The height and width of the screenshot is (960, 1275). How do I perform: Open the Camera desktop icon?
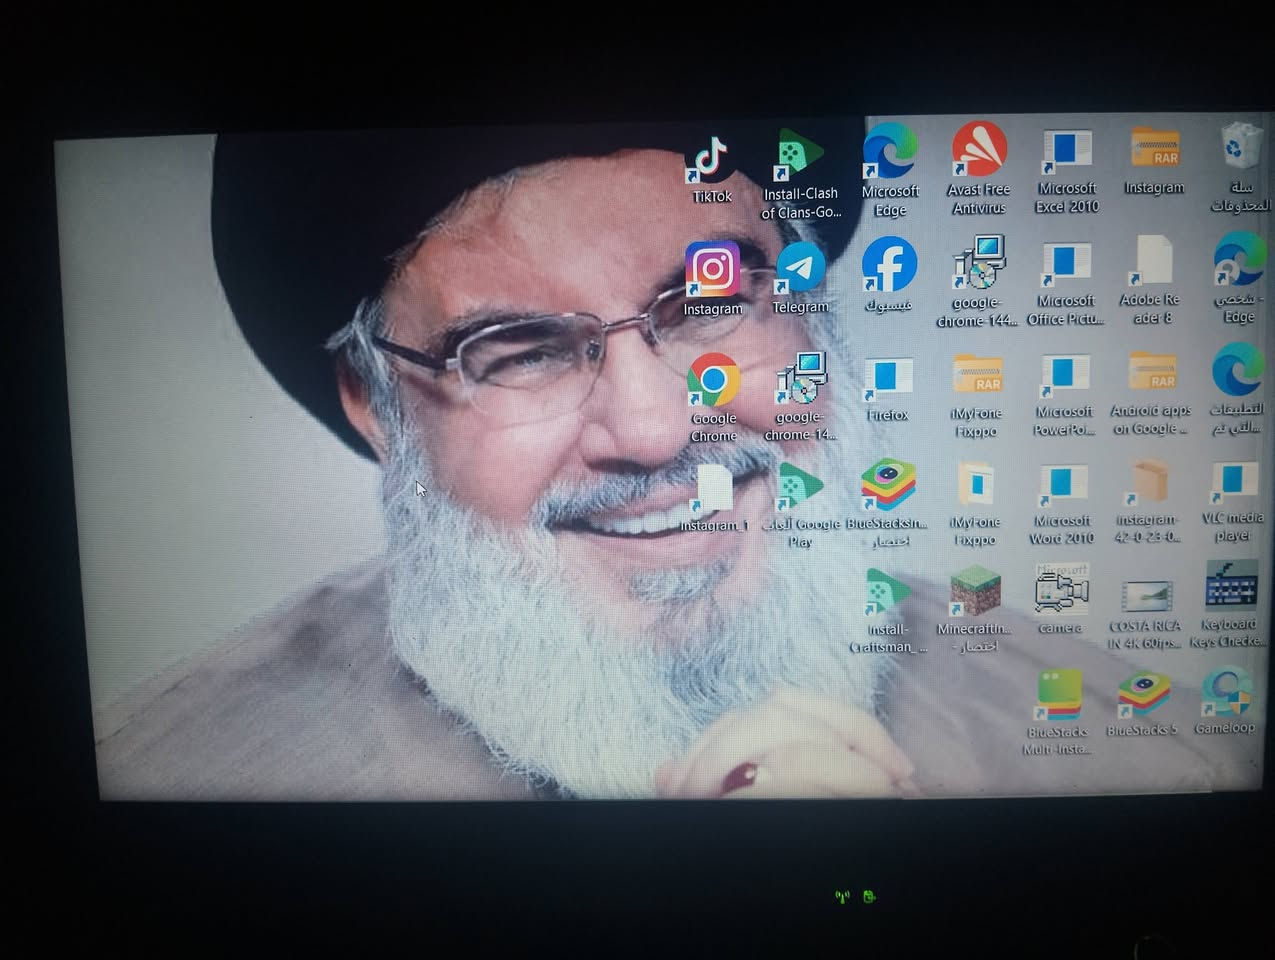(1061, 592)
